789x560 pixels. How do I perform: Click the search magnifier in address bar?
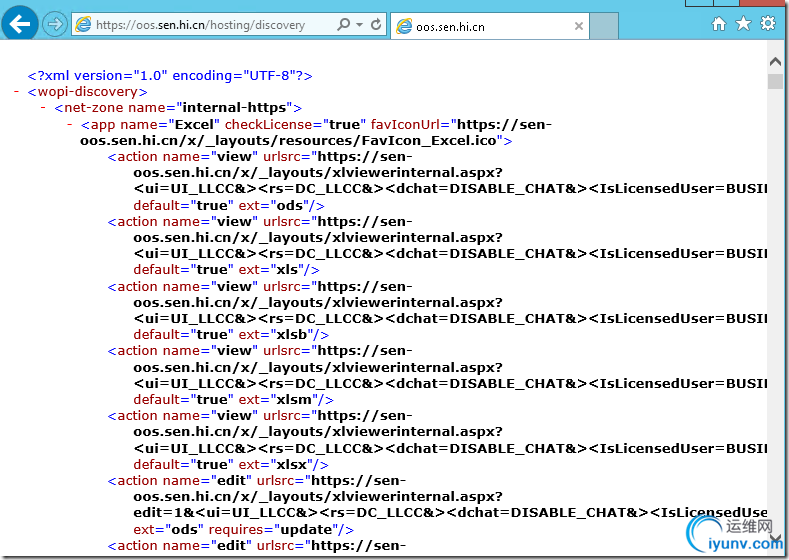(x=344, y=24)
